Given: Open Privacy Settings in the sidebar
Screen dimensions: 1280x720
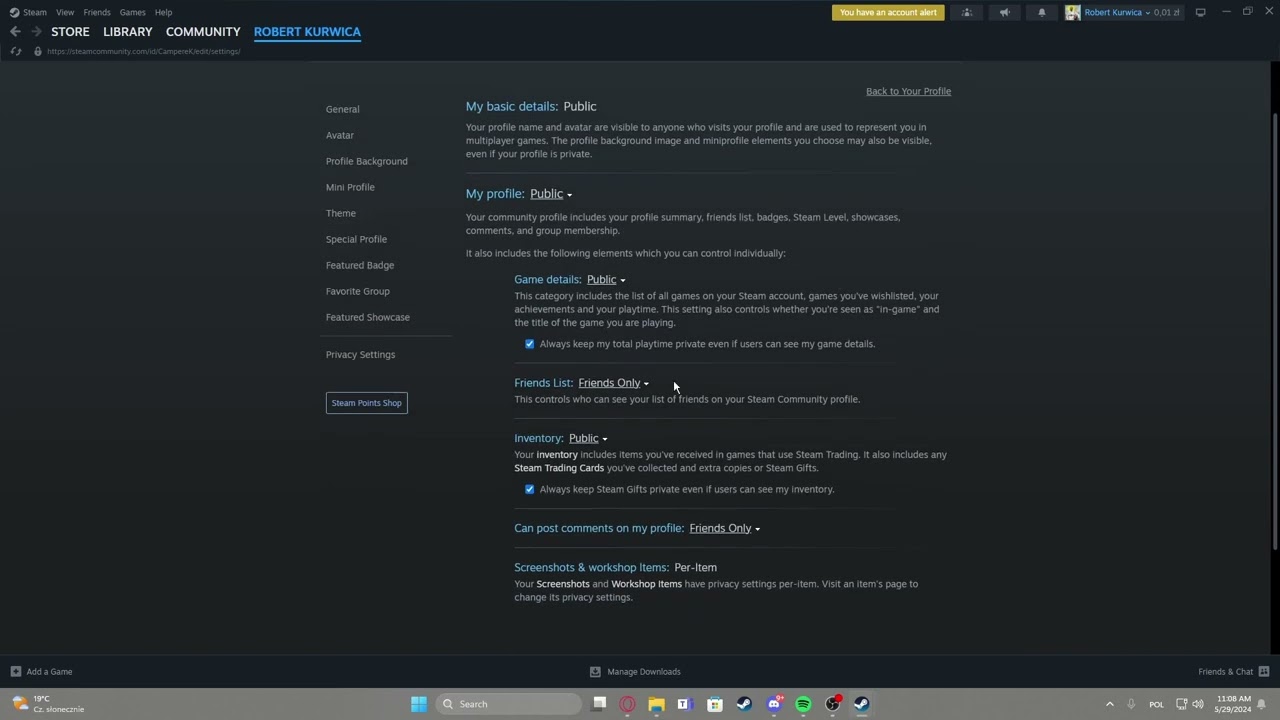Looking at the screenshot, I should (x=360, y=354).
